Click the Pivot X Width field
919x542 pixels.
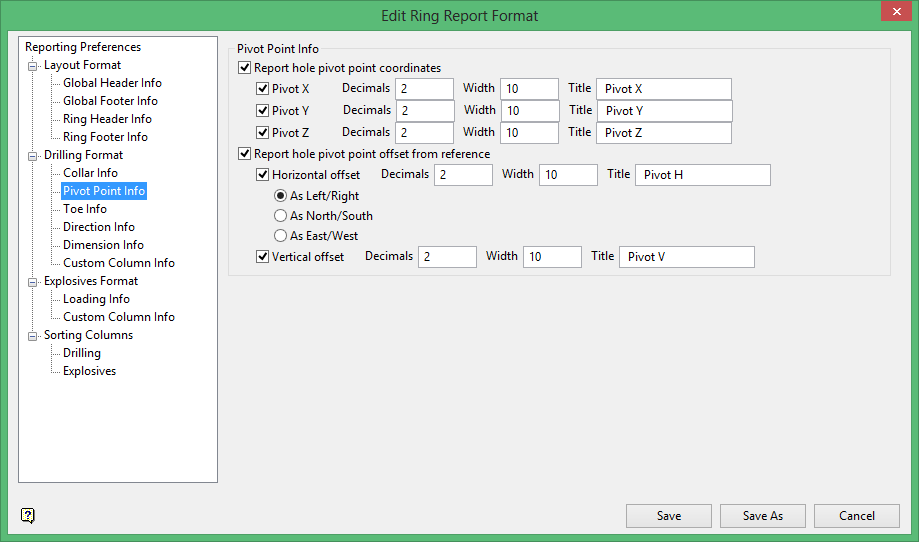point(529,89)
